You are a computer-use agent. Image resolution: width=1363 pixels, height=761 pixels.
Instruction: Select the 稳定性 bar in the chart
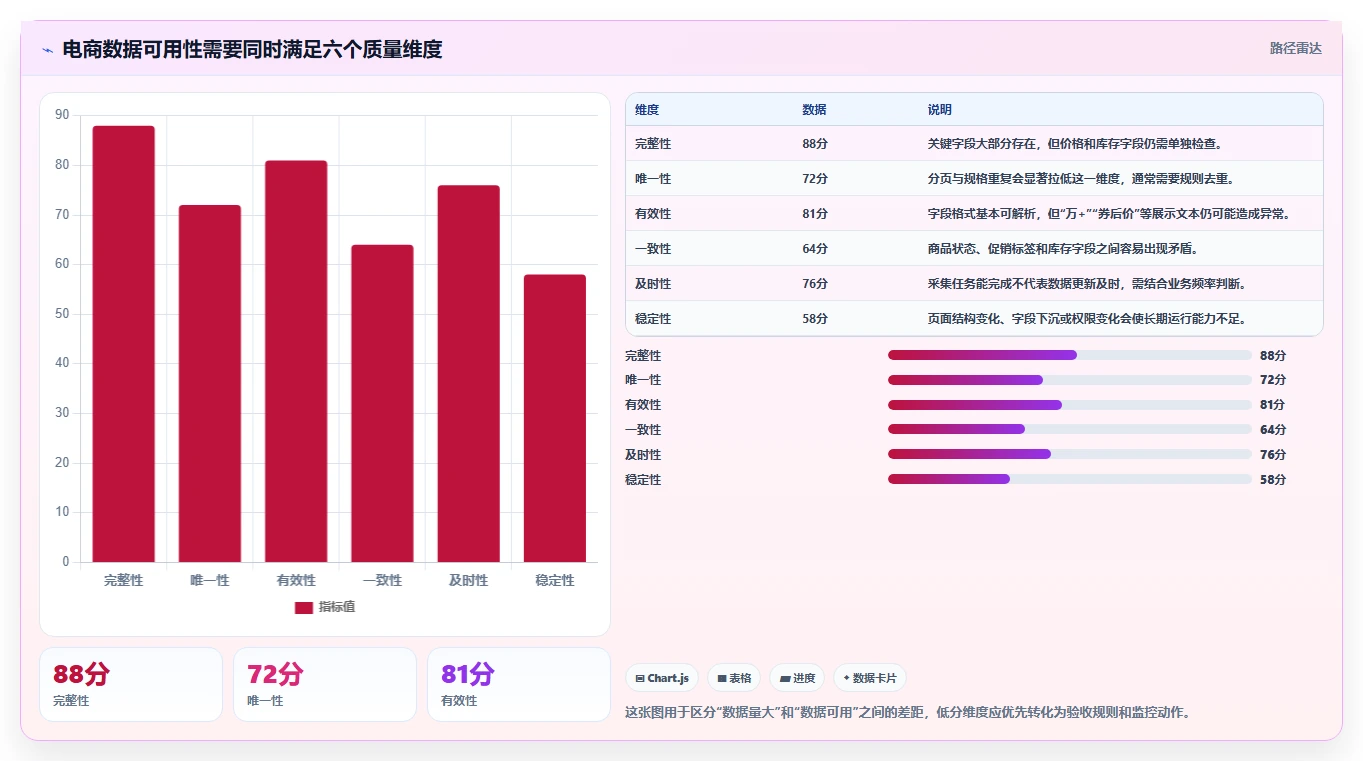555,418
